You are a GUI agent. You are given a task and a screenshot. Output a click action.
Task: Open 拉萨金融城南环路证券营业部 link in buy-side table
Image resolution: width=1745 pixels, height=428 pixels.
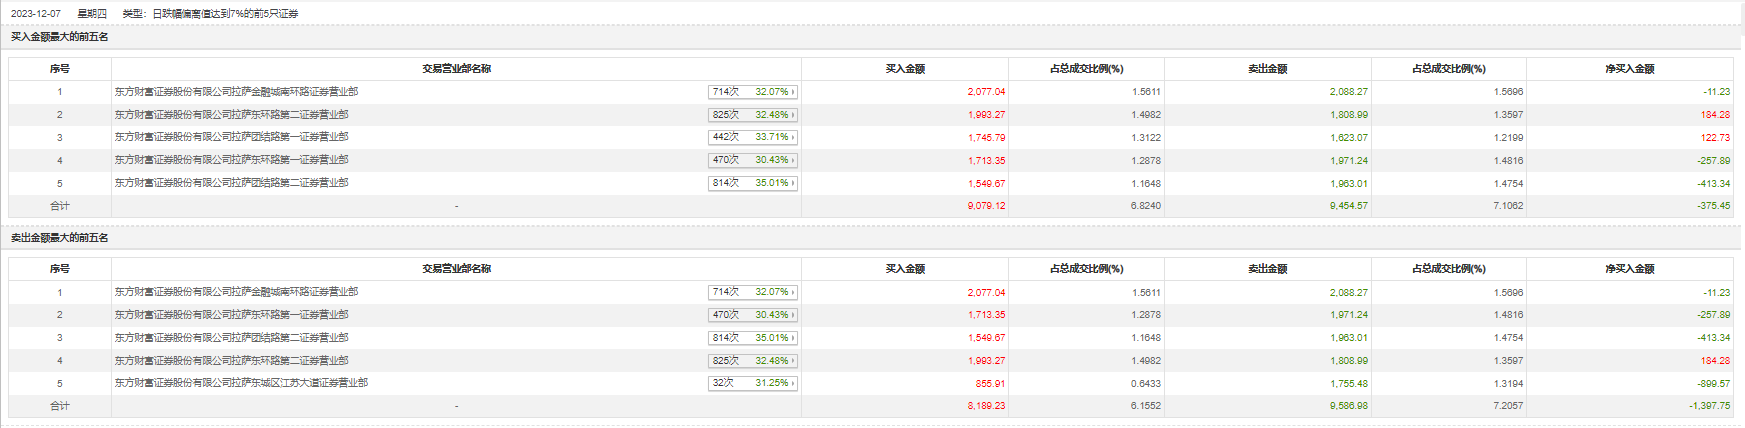[236, 92]
